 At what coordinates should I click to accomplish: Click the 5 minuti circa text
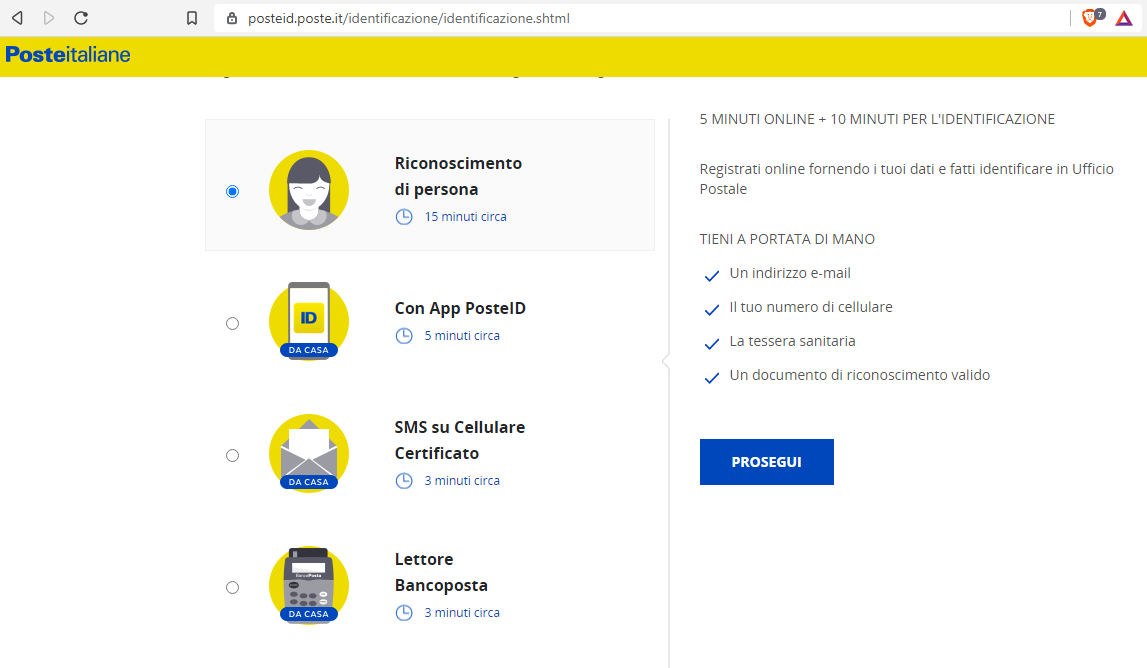(462, 336)
